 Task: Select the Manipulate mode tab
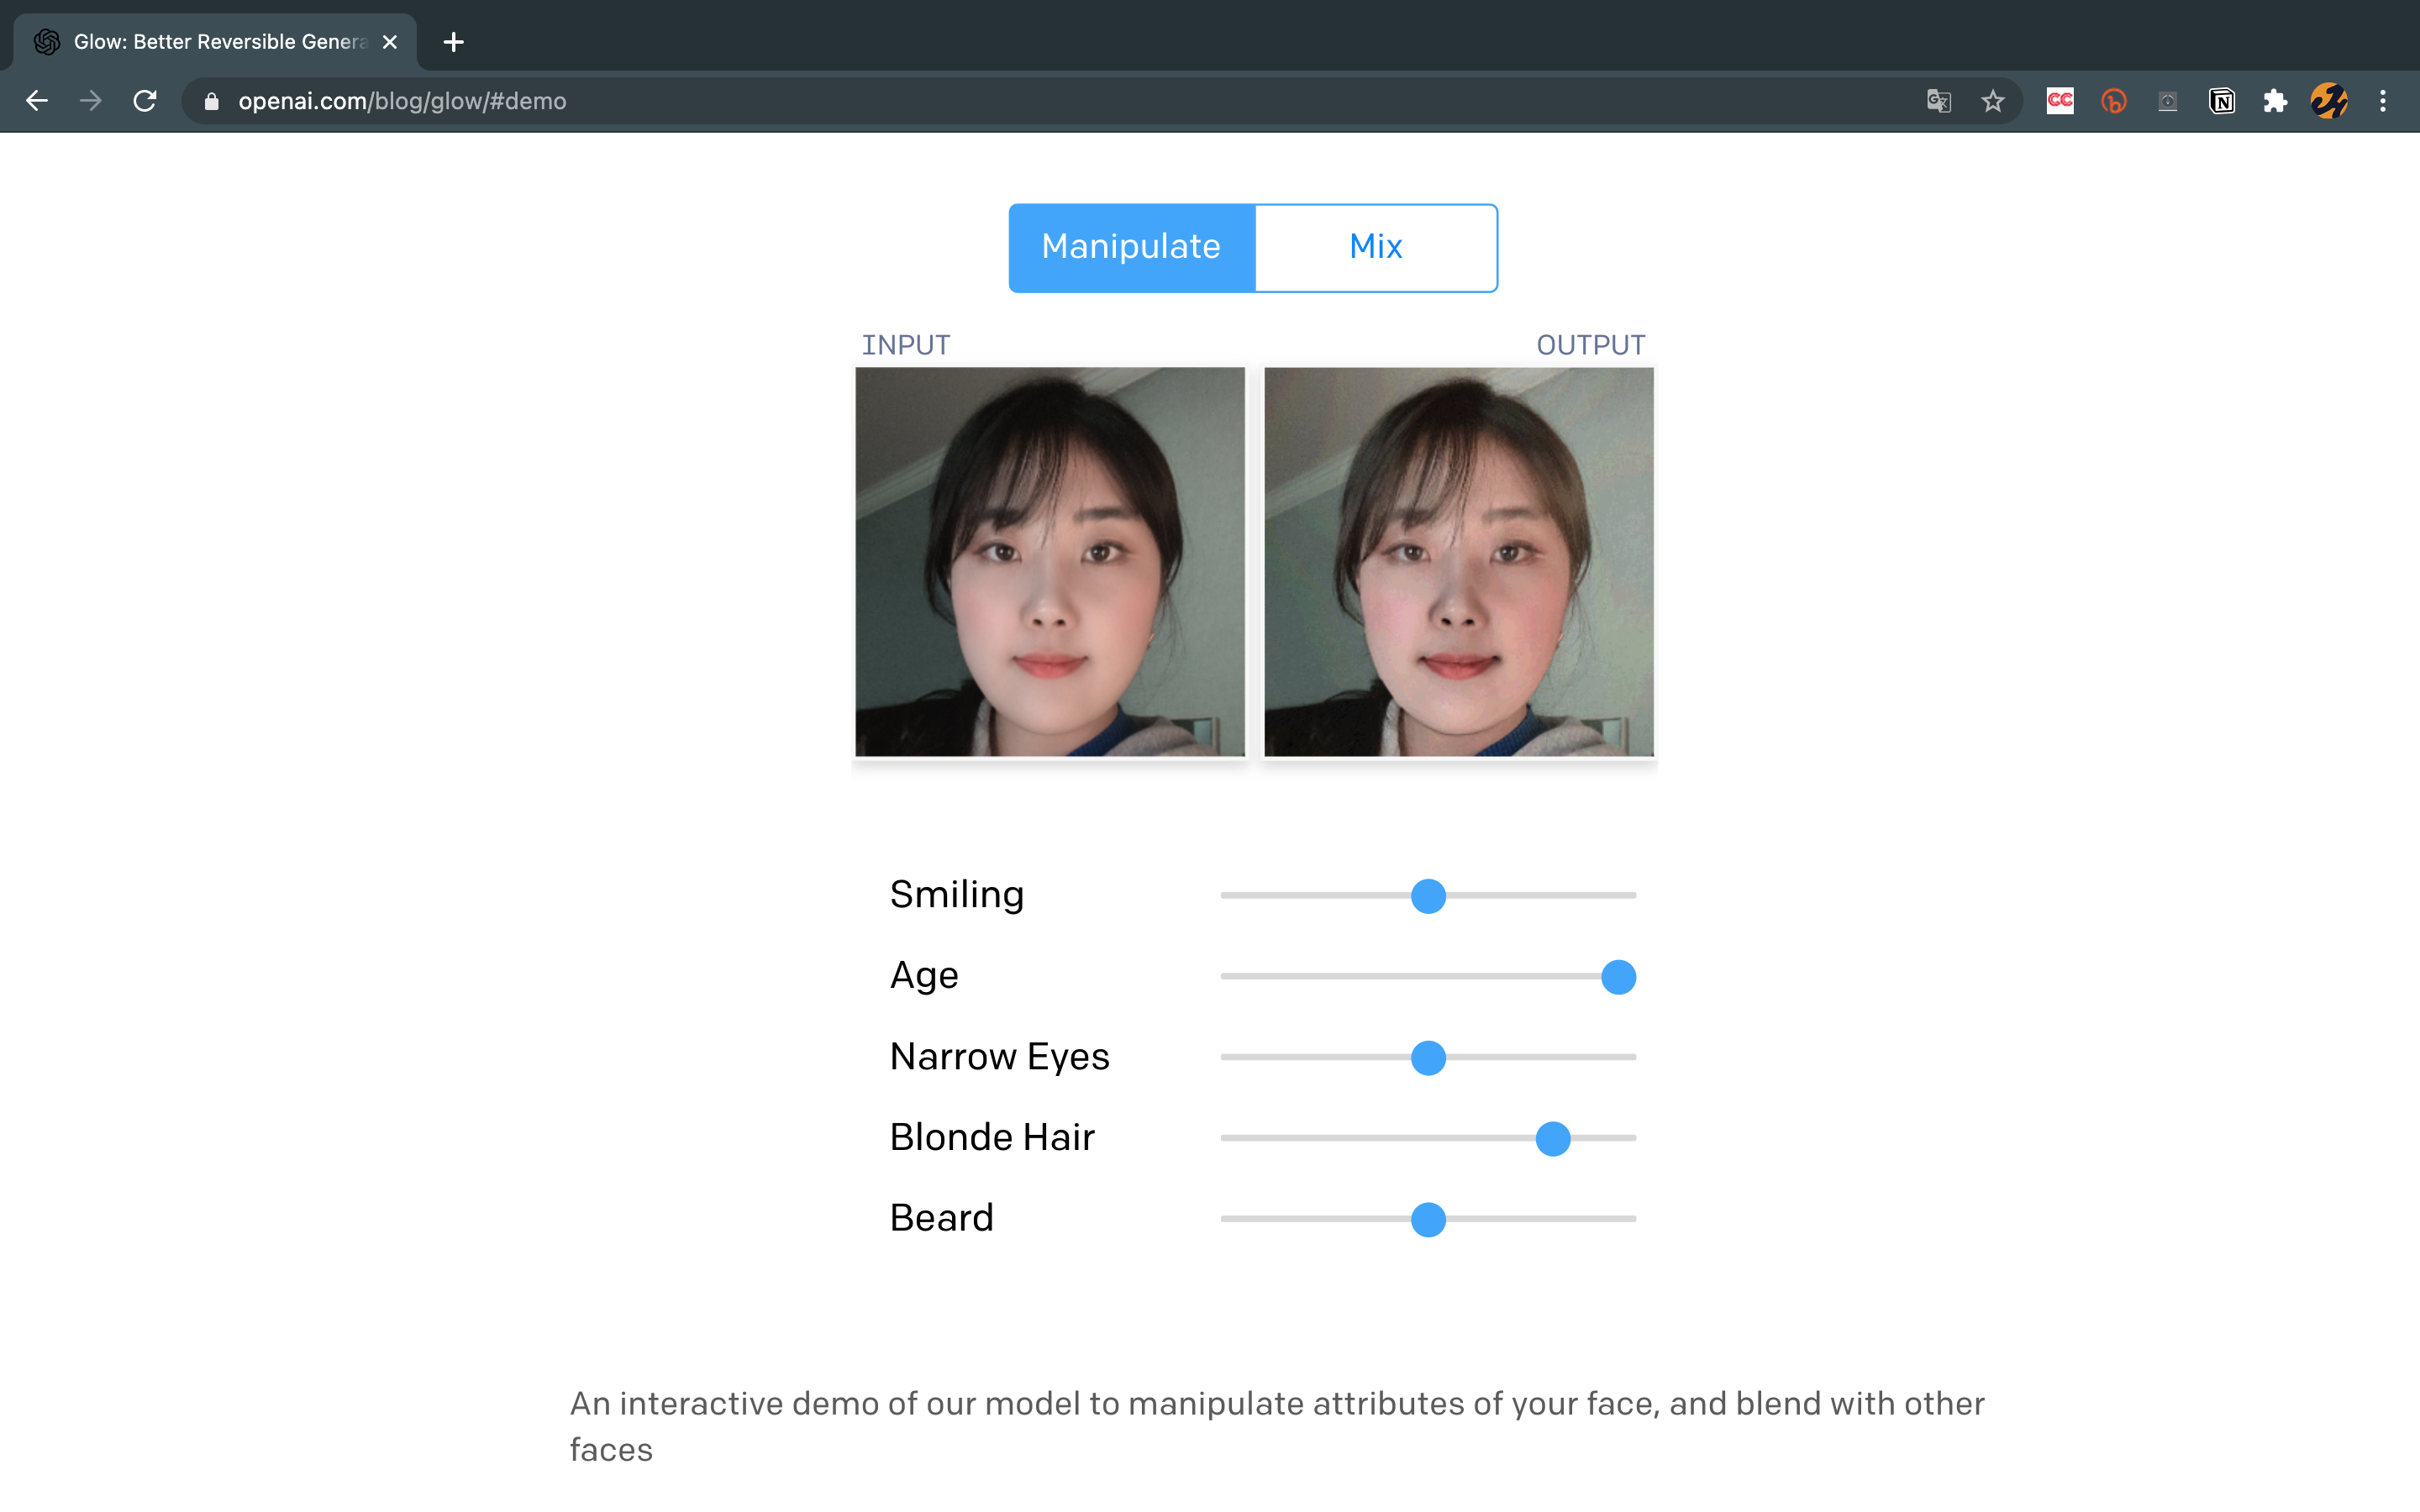pos(1131,247)
